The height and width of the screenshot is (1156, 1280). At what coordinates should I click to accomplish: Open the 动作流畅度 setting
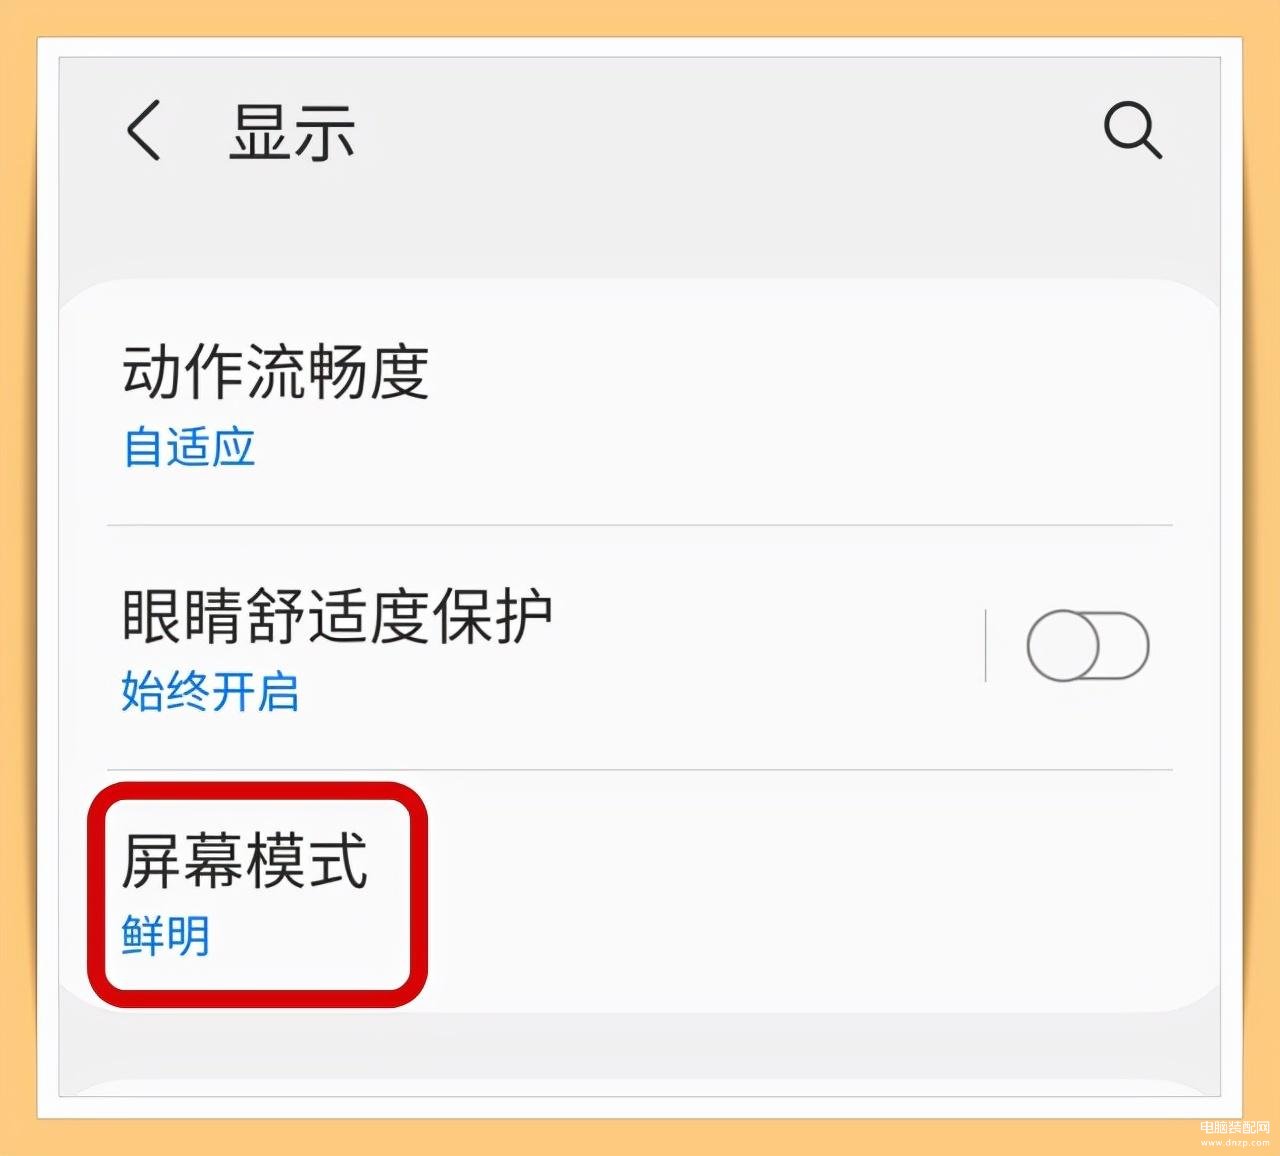[x=640, y=403]
